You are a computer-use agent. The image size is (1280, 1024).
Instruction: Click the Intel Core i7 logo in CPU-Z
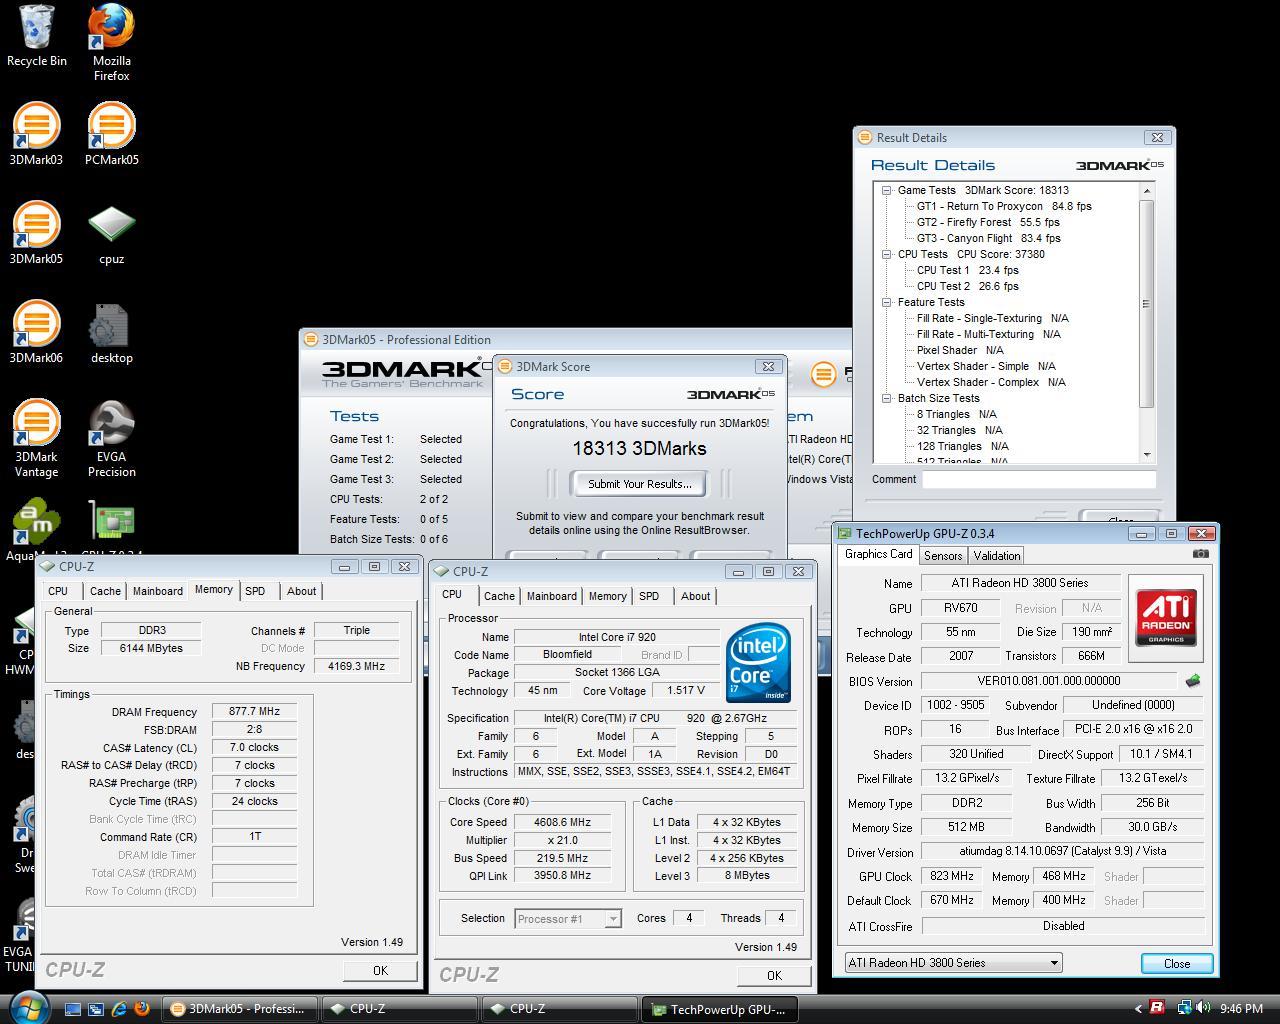[758, 662]
